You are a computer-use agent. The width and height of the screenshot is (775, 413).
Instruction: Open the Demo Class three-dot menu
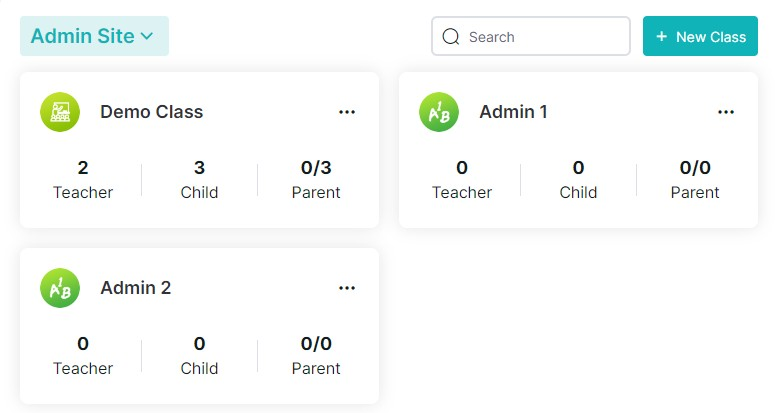(x=347, y=112)
